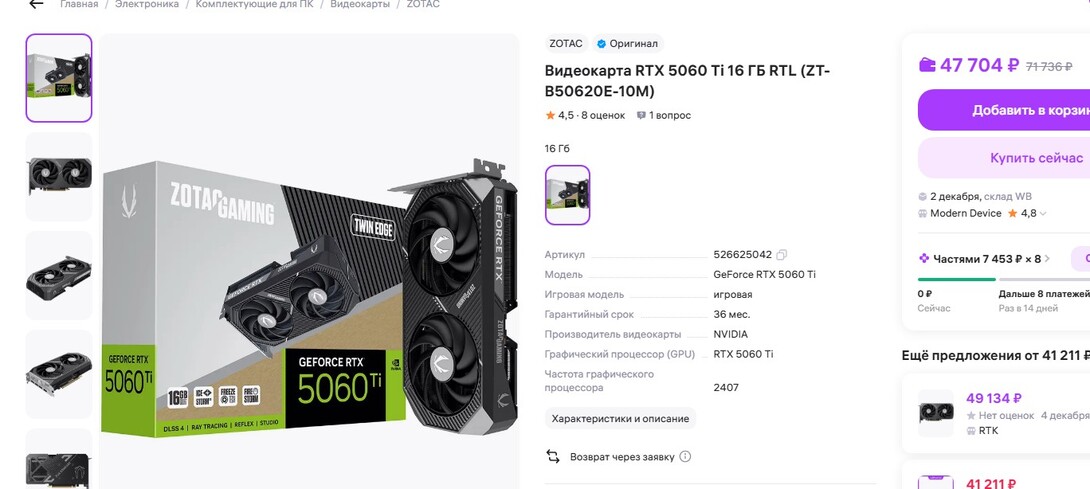
Task: Click the installment payment progress bar
Action: pos(1004,280)
